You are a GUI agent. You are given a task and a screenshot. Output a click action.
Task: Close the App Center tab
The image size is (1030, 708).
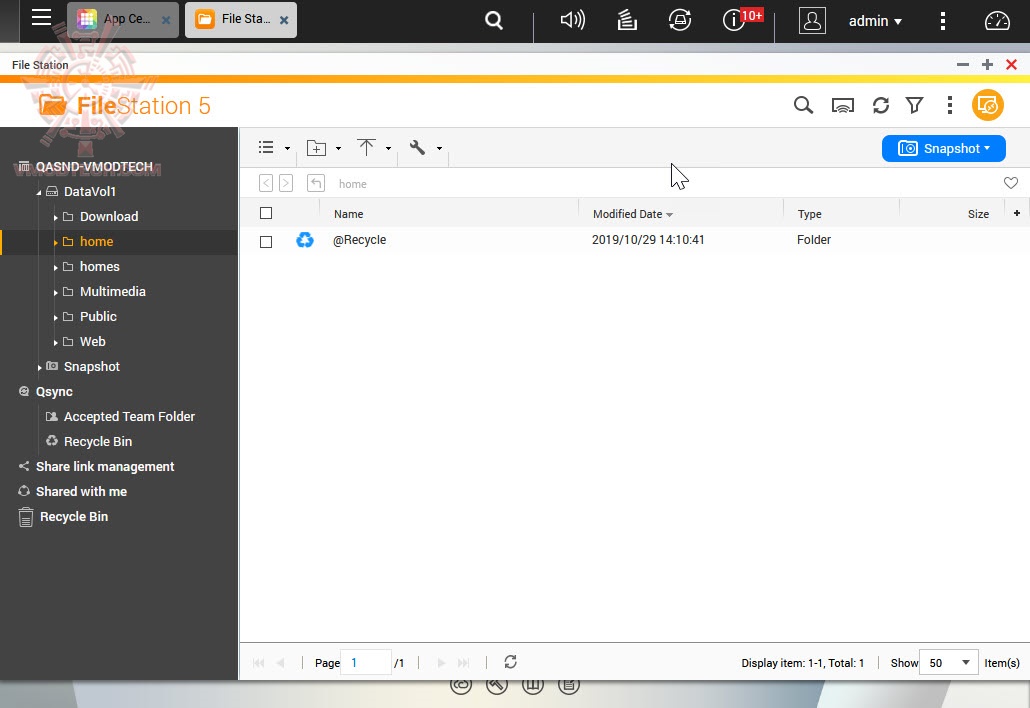pyautogui.click(x=166, y=20)
